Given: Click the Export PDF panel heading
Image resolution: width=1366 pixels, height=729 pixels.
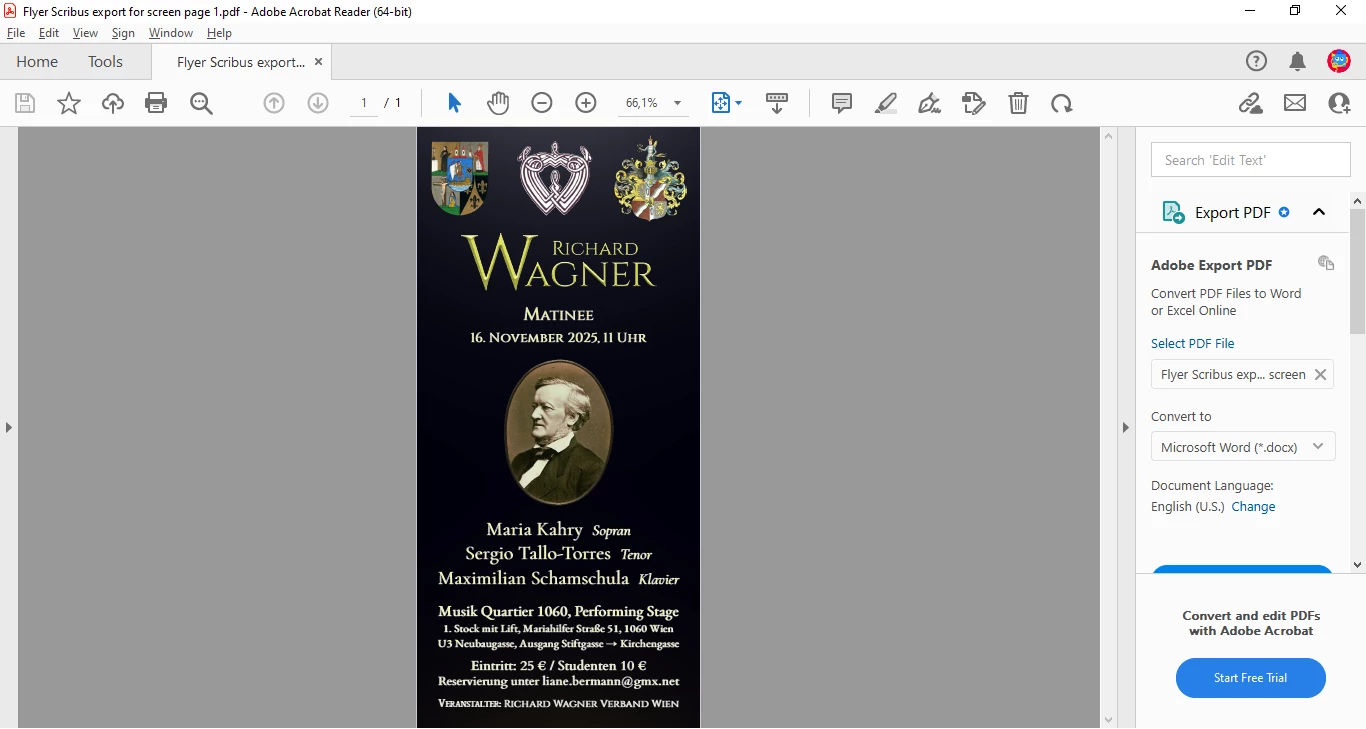Looking at the screenshot, I should point(1232,212).
